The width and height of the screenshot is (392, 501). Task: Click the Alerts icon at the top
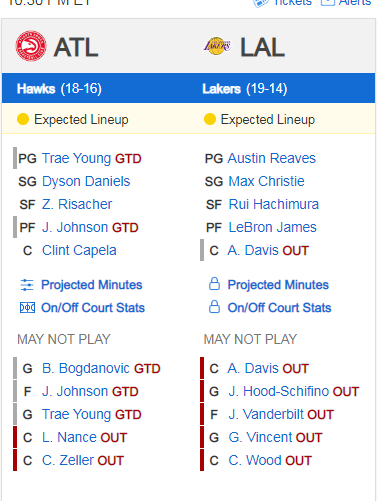tap(327, 2)
